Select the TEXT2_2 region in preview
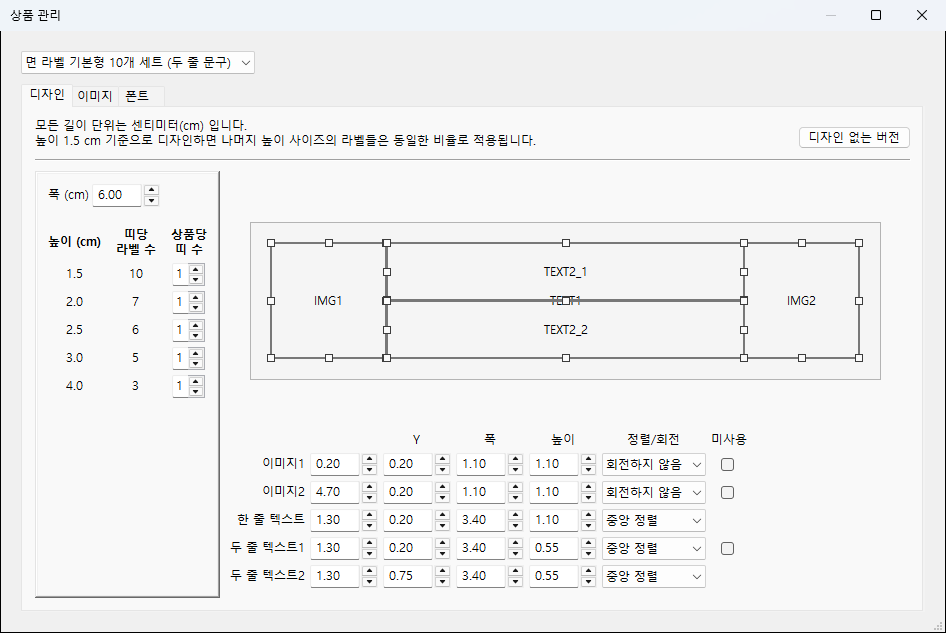The height and width of the screenshot is (633, 946). click(565, 329)
